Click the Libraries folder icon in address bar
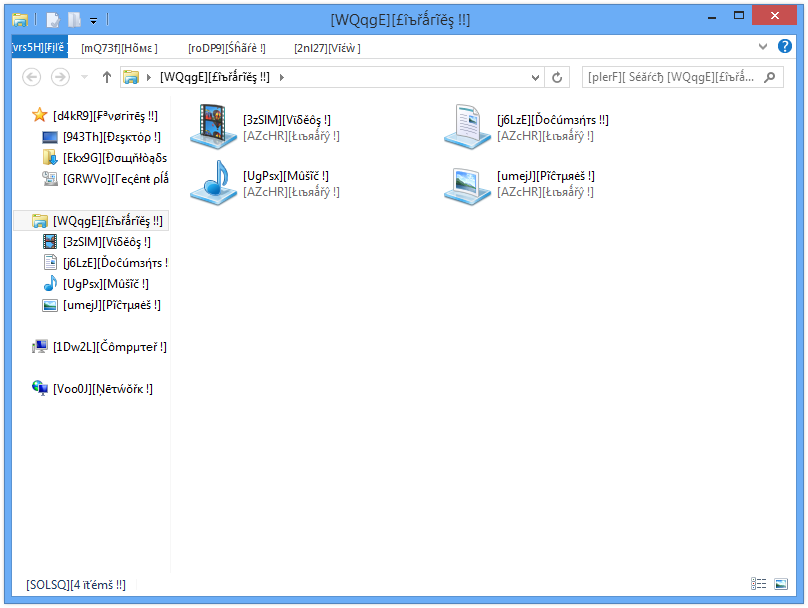 pos(131,77)
